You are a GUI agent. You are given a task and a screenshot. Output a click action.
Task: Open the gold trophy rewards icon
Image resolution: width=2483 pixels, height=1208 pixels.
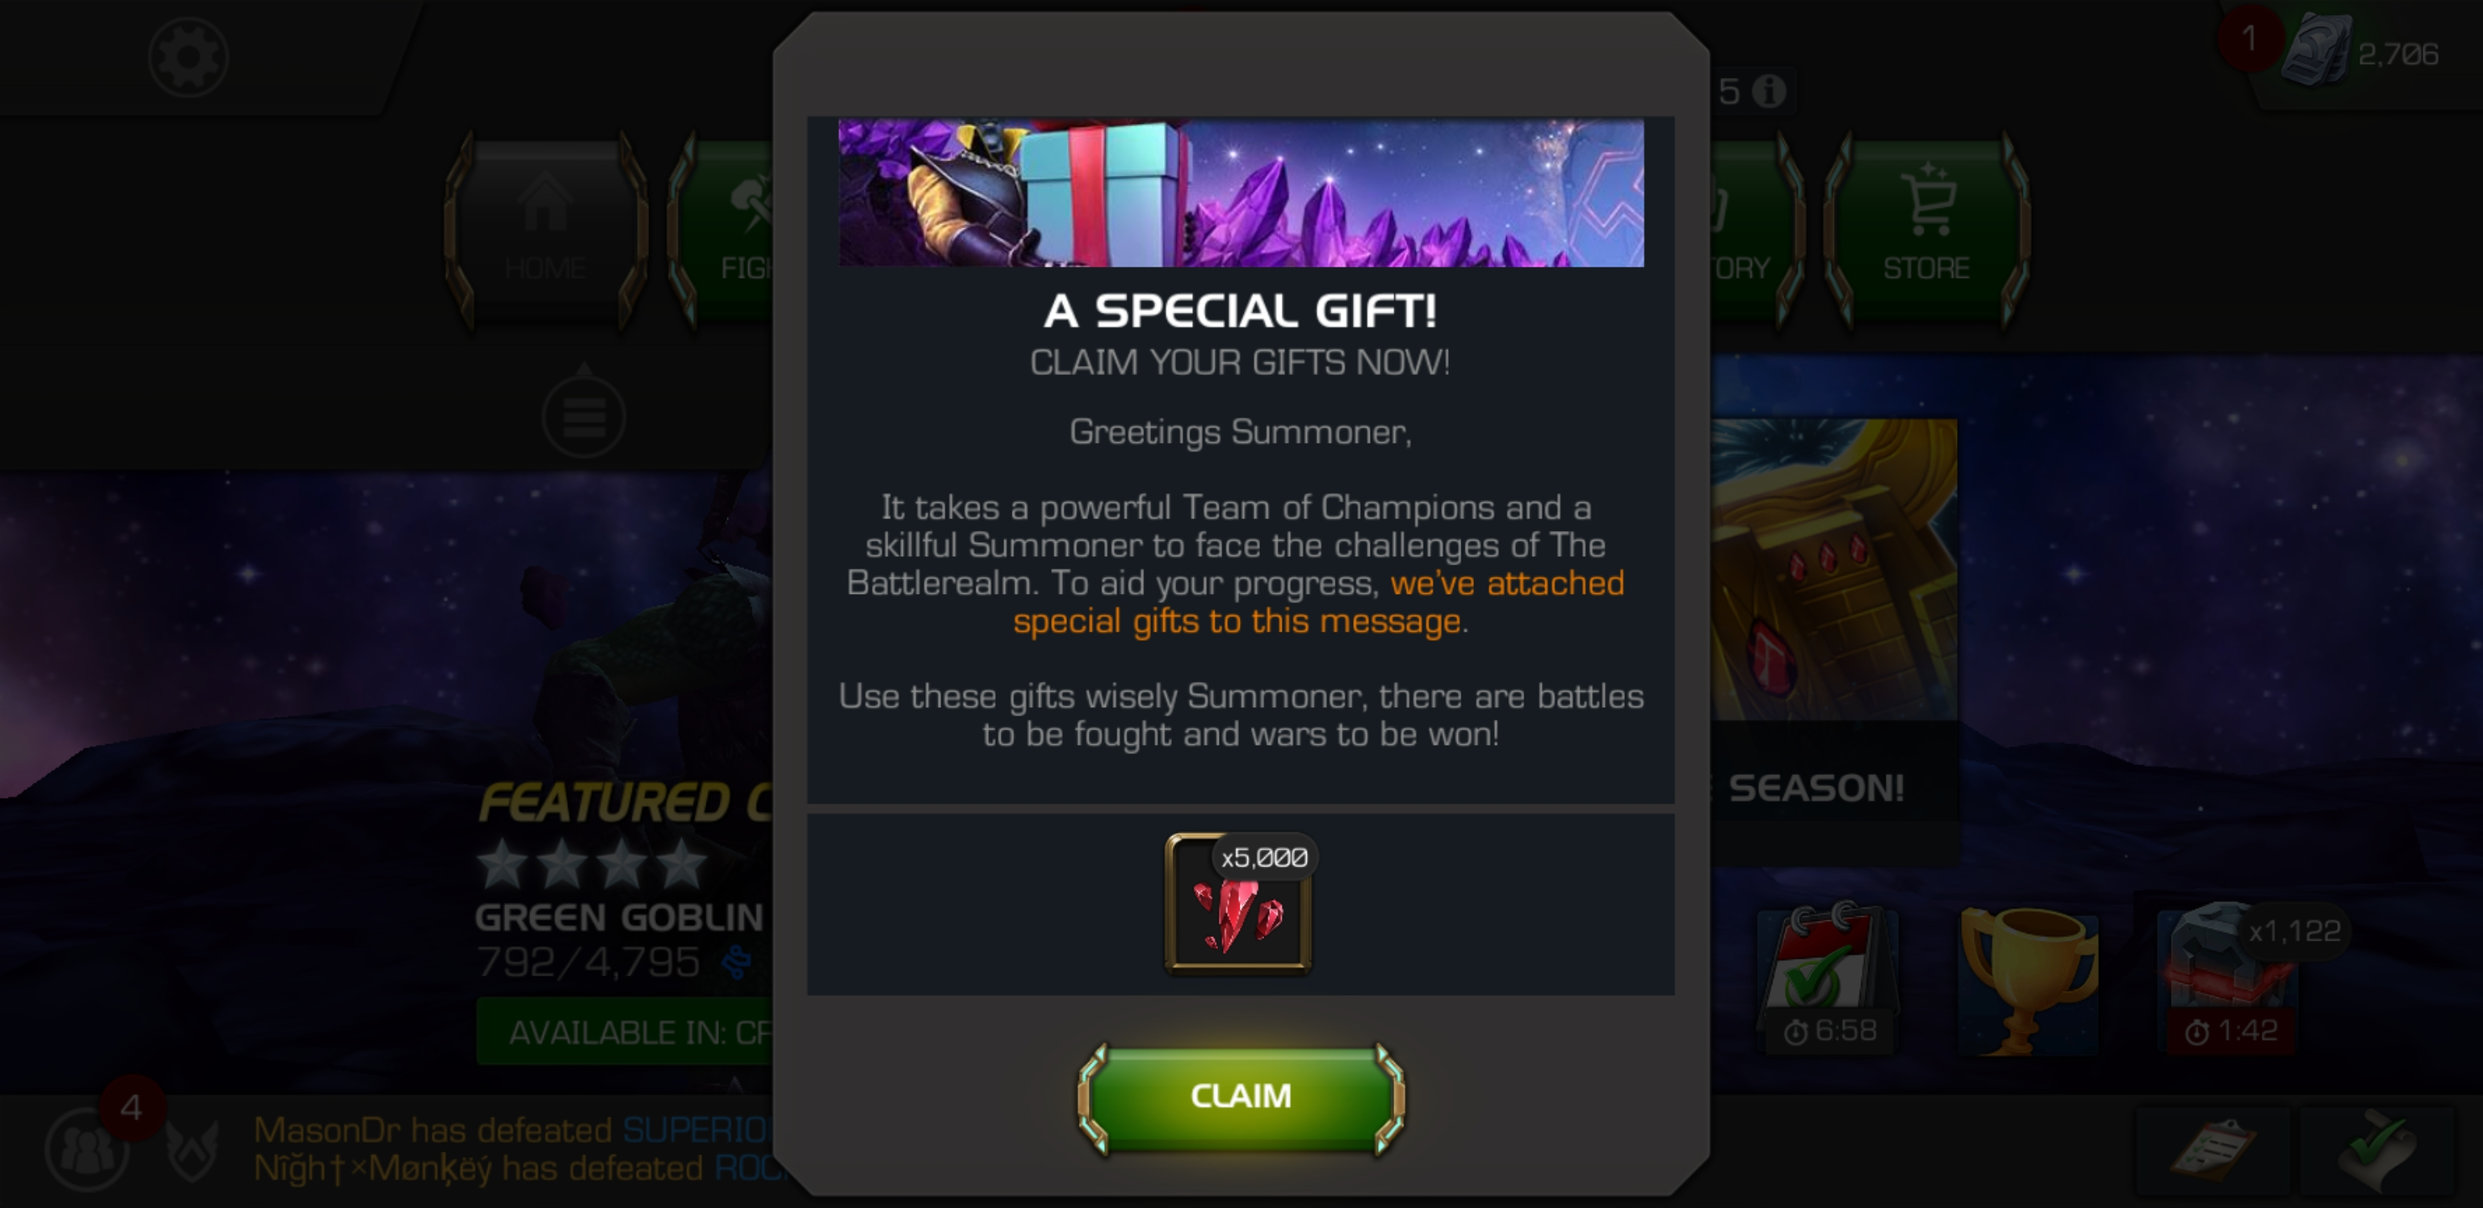point(2027,979)
